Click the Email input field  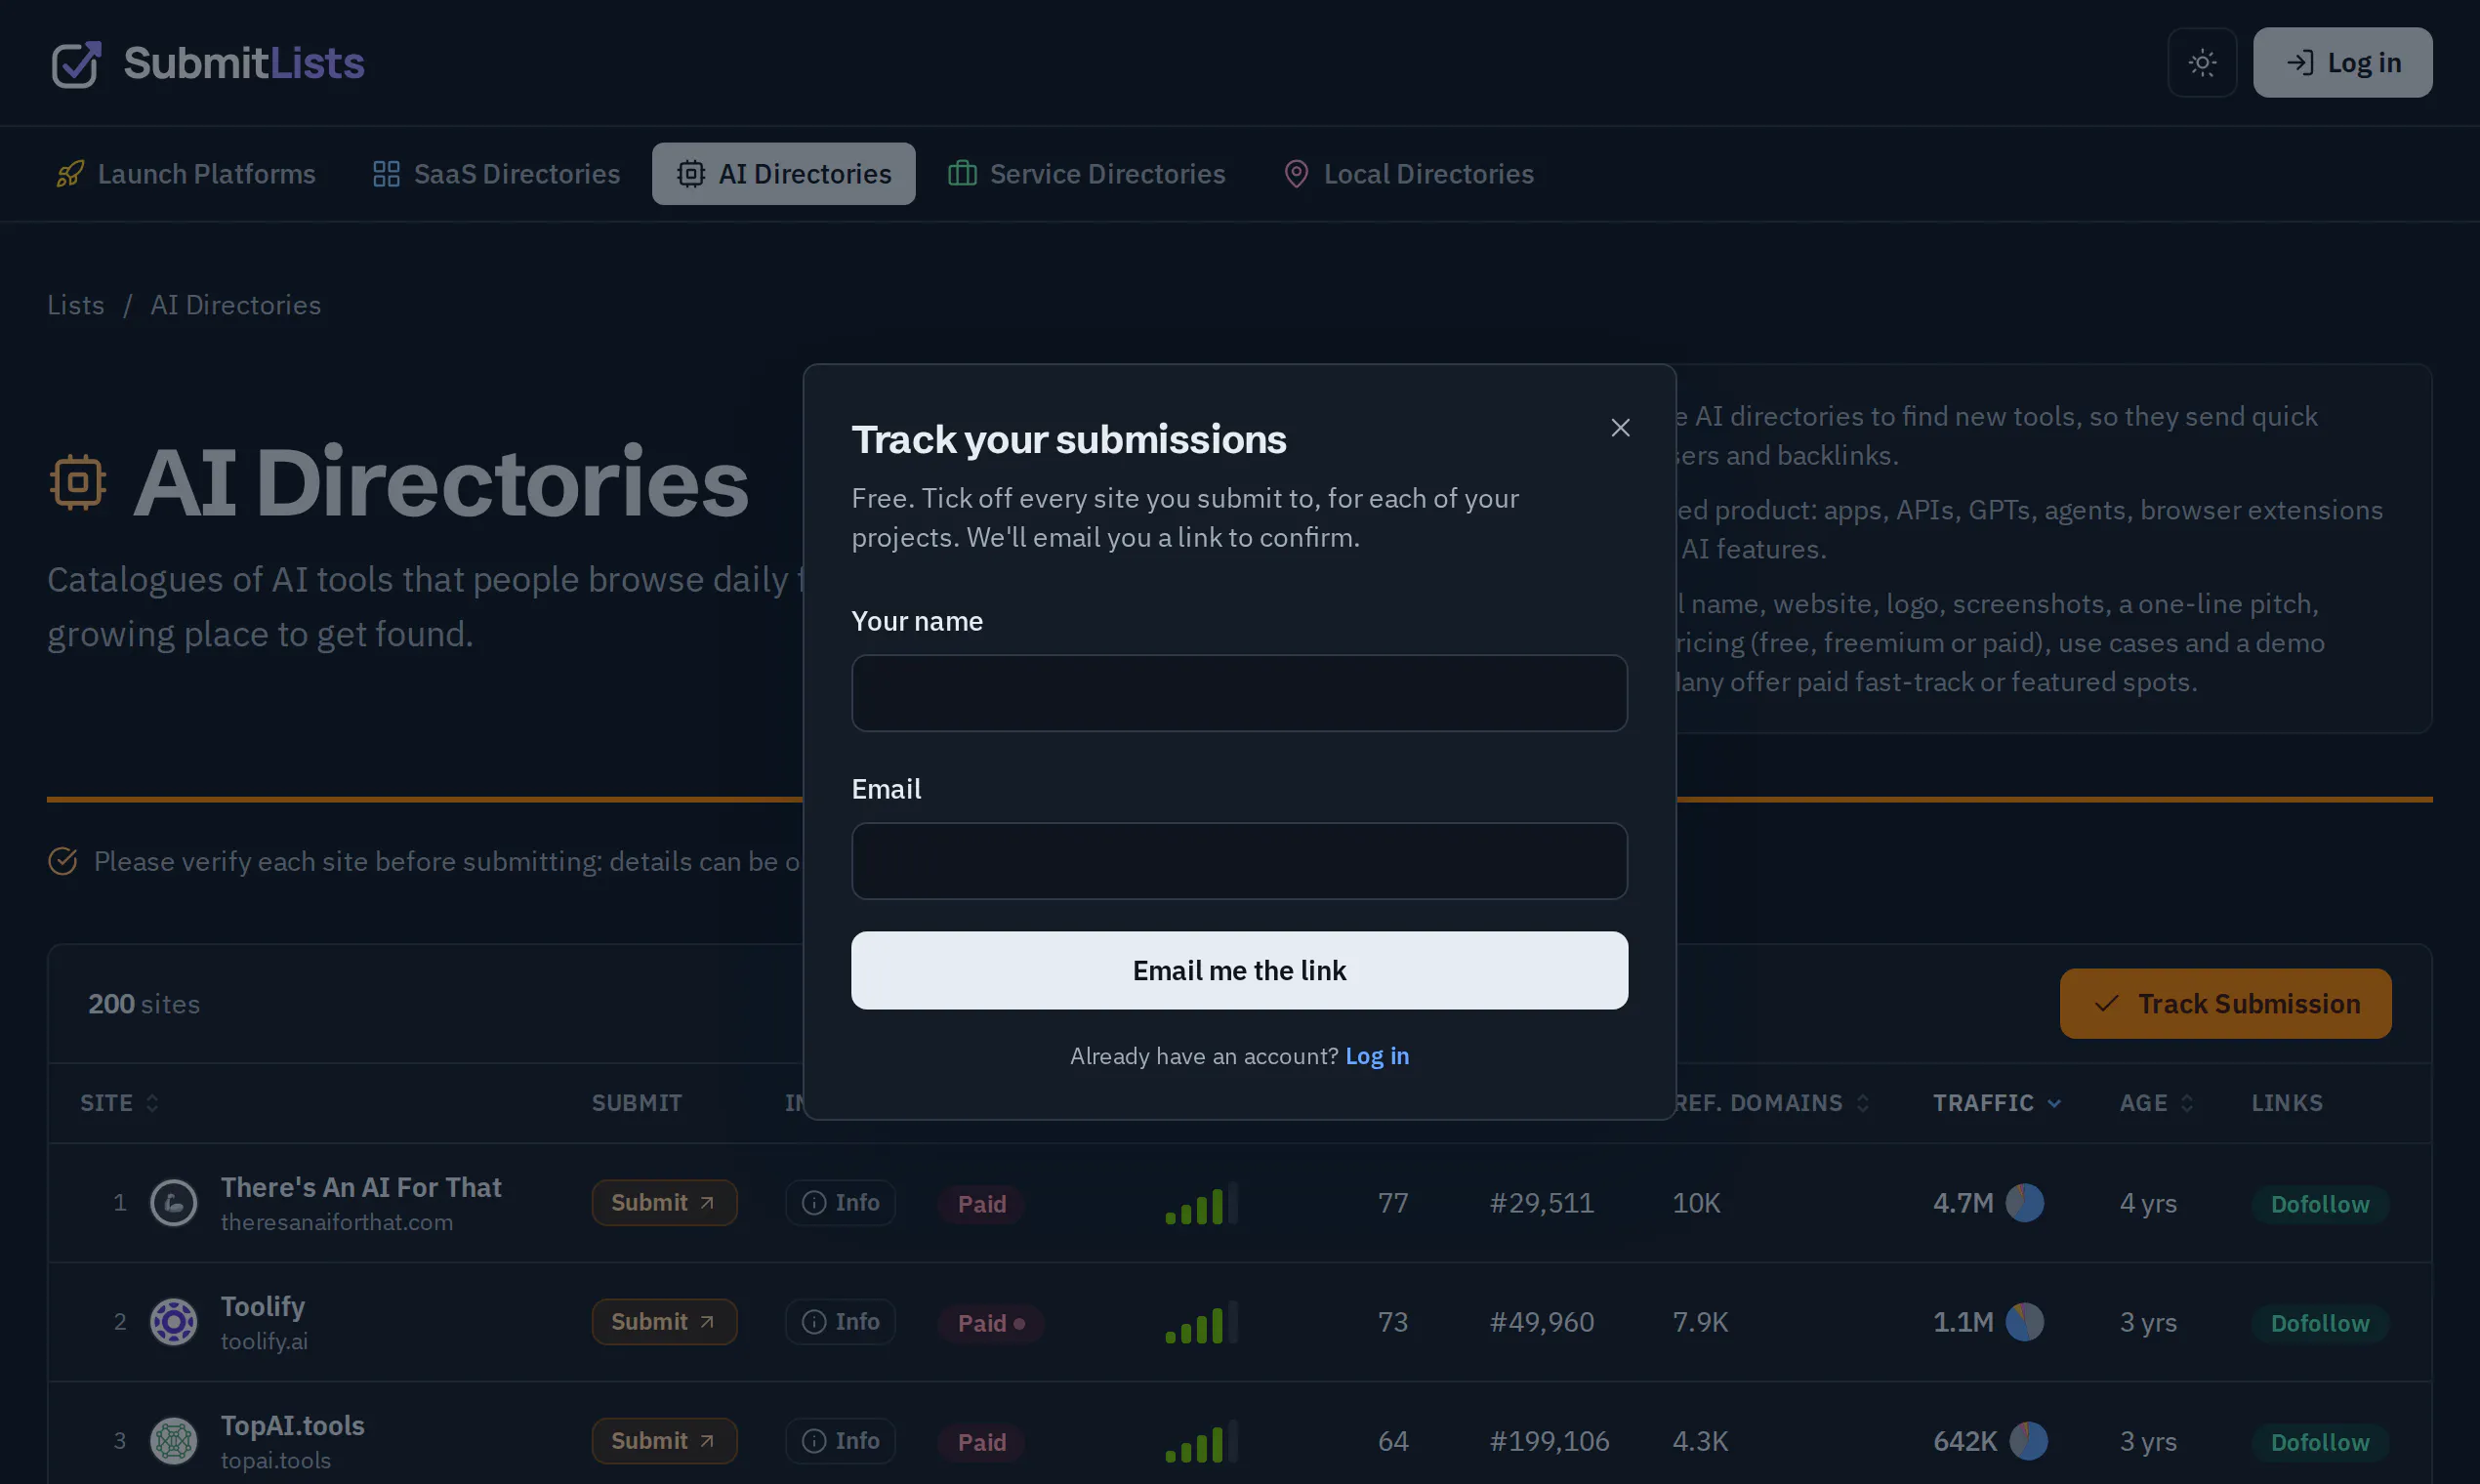(x=1239, y=861)
